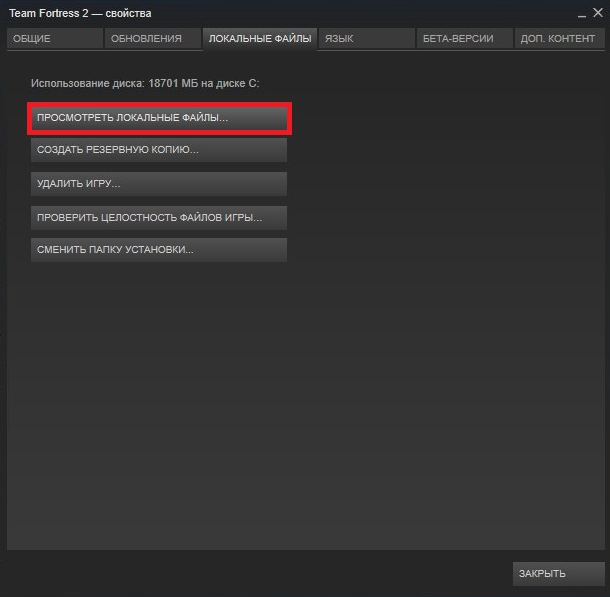Close the properties window with the X icon
This screenshot has width=610, height=597.
[598, 12]
